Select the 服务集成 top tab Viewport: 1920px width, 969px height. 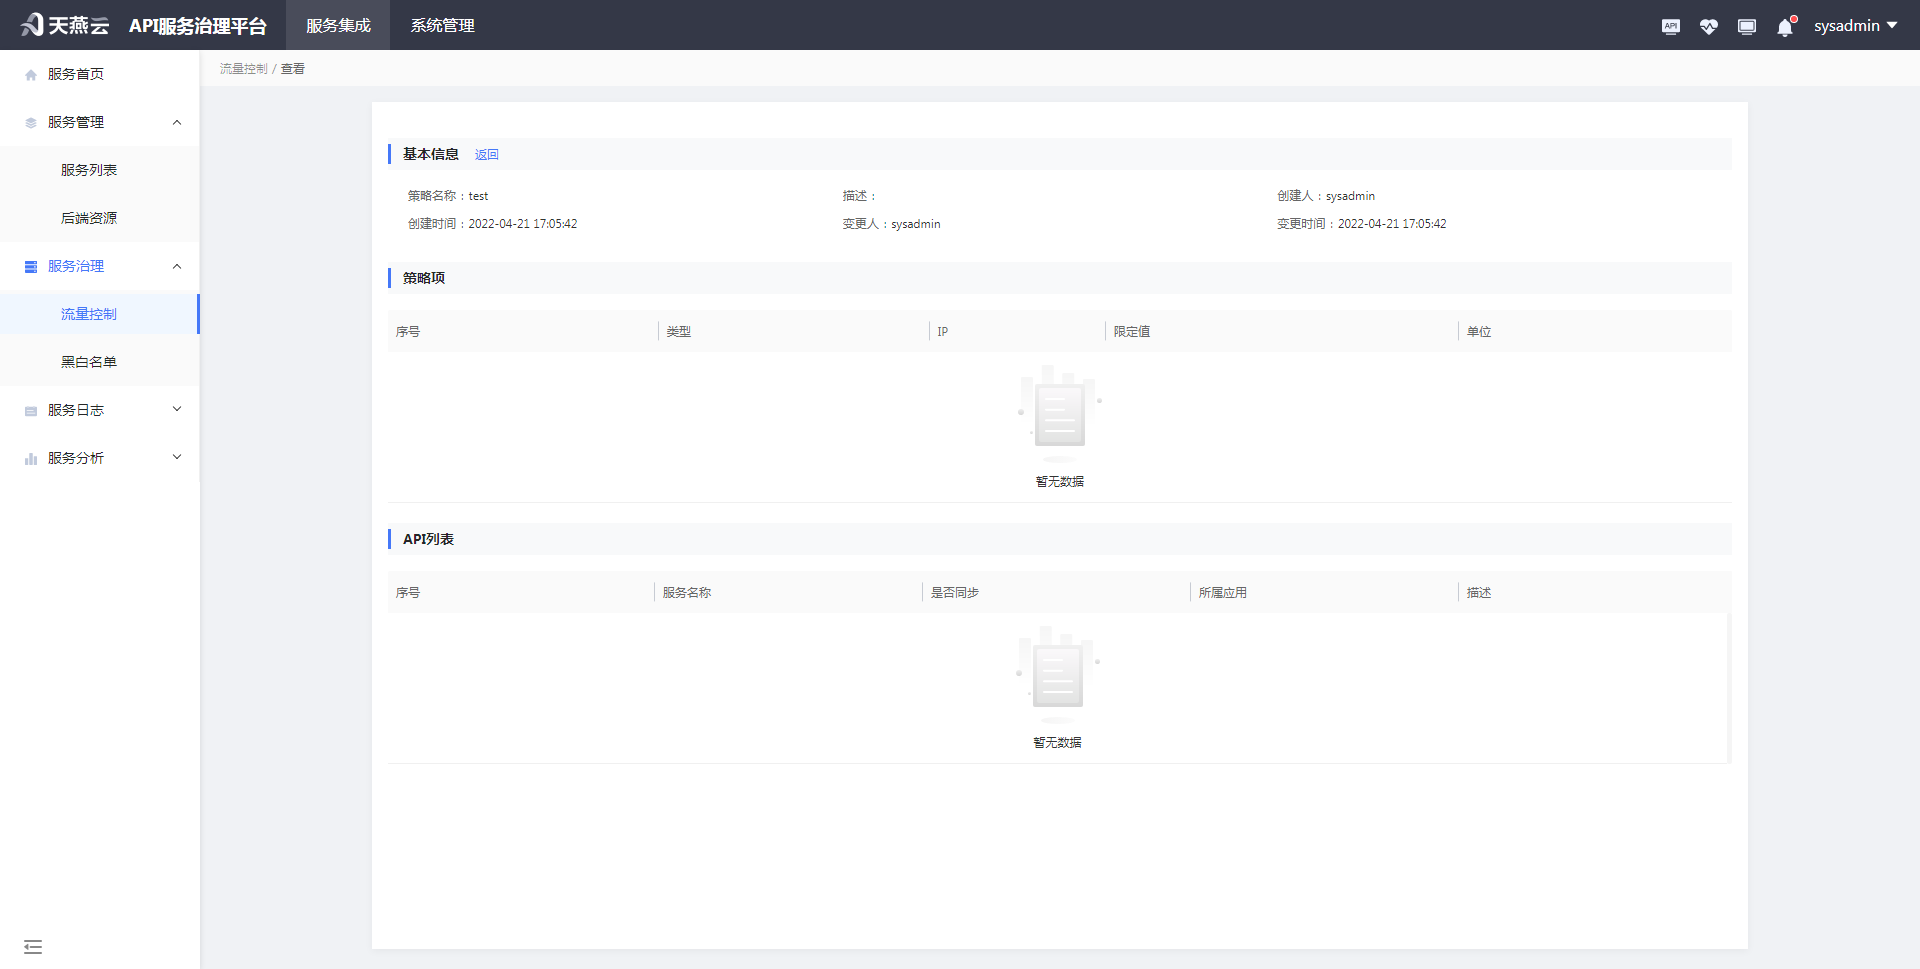pyautogui.click(x=338, y=26)
